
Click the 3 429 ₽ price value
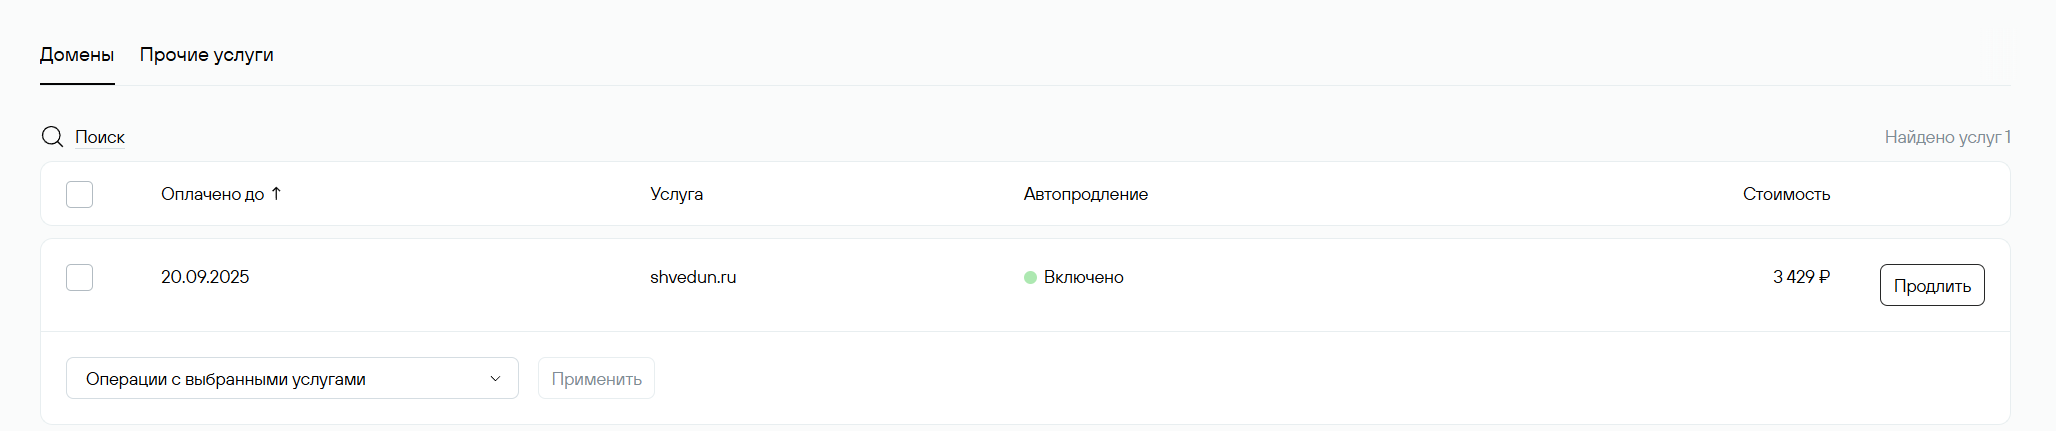(x=1801, y=277)
